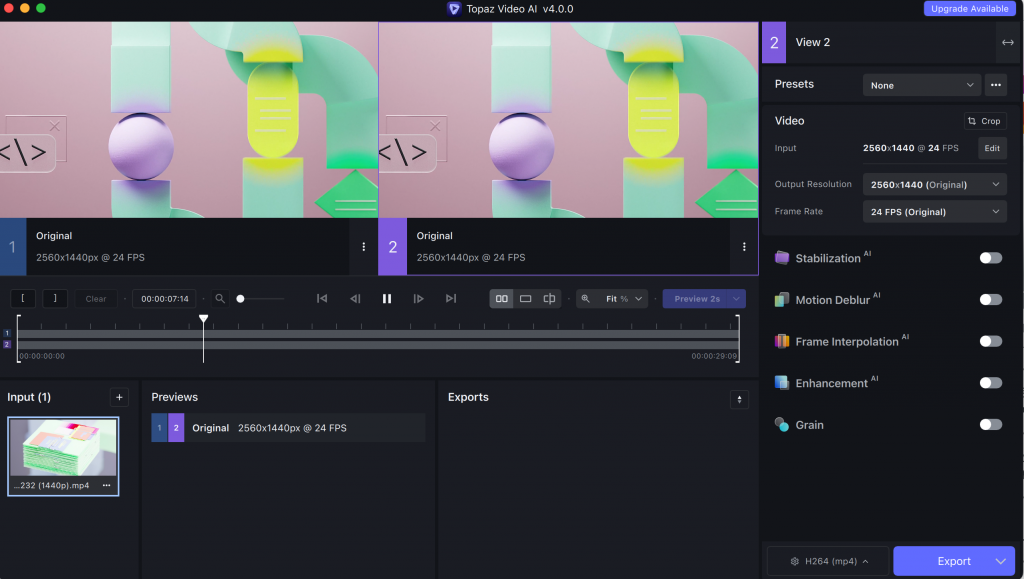Open the preset options menu via ellipsis
The width and height of the screenshot is (1024, 579).
pyautogui.click(x=995, y=84)
